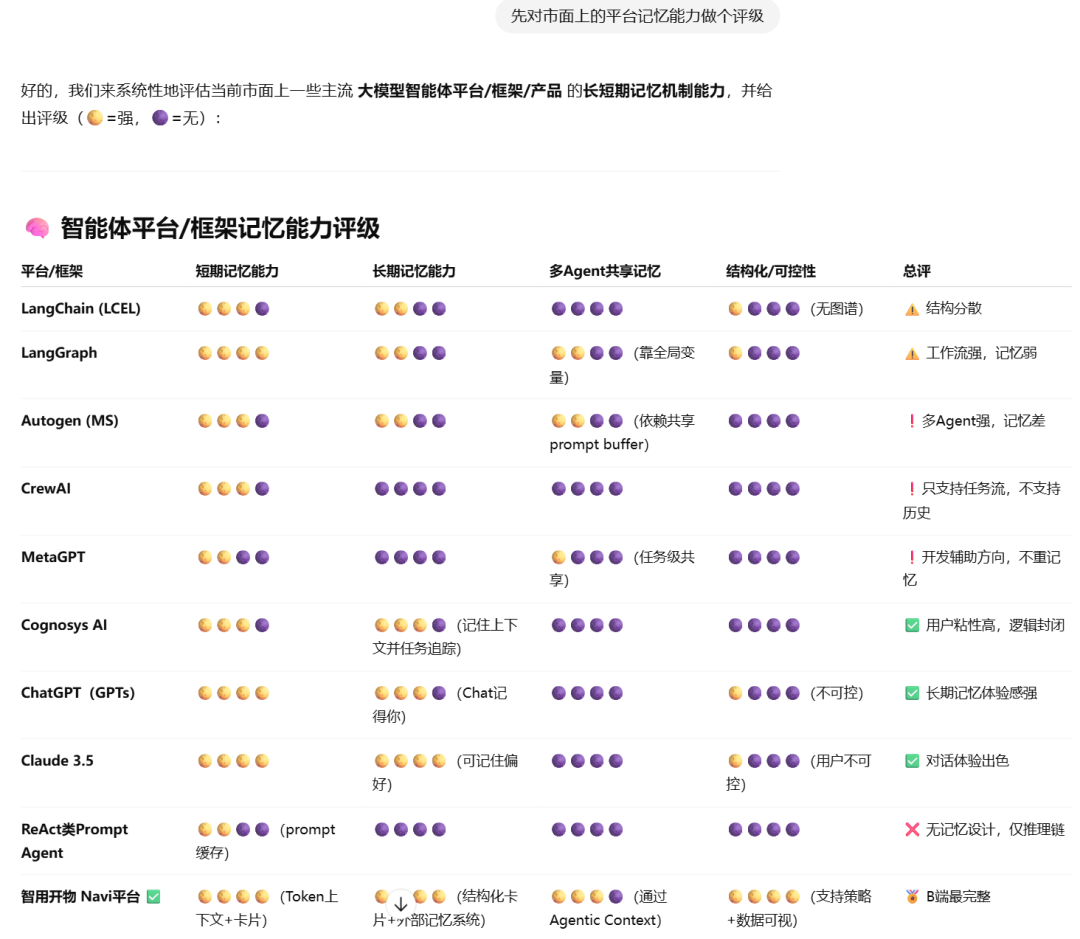The width and height of the screenshot is (1080, 939).
Task: Select the 智用开物 Navi平台 row name
Action: (x=81, y=897)
